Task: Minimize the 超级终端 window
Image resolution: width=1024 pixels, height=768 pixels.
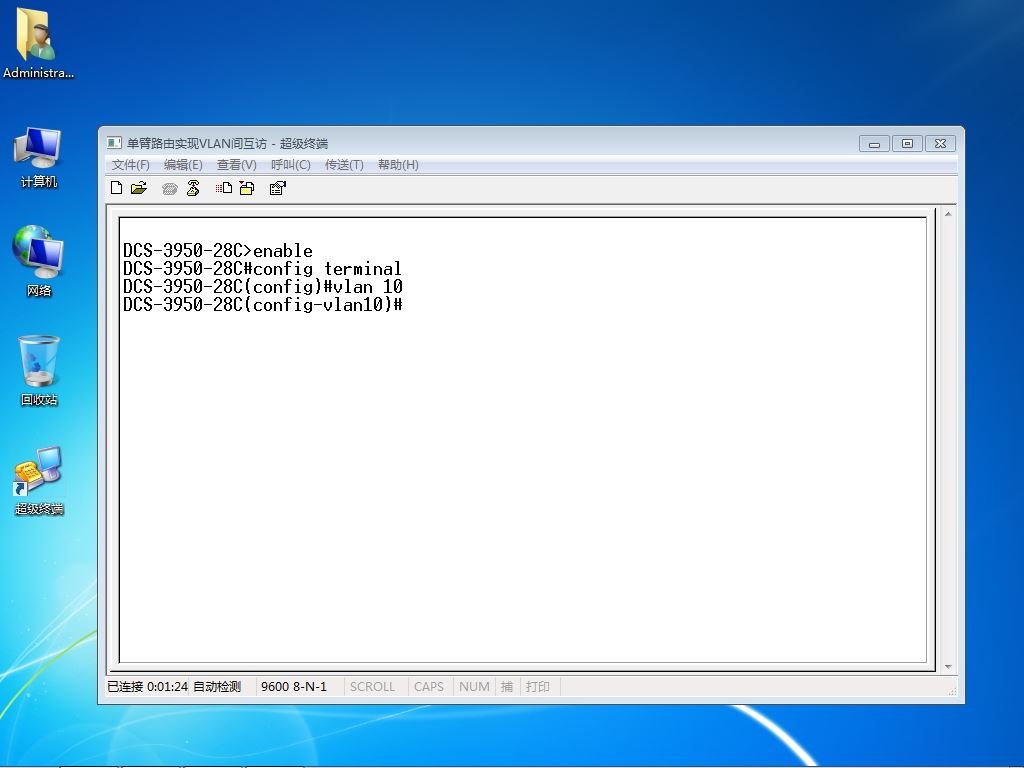Action: [x=874, y=144]
